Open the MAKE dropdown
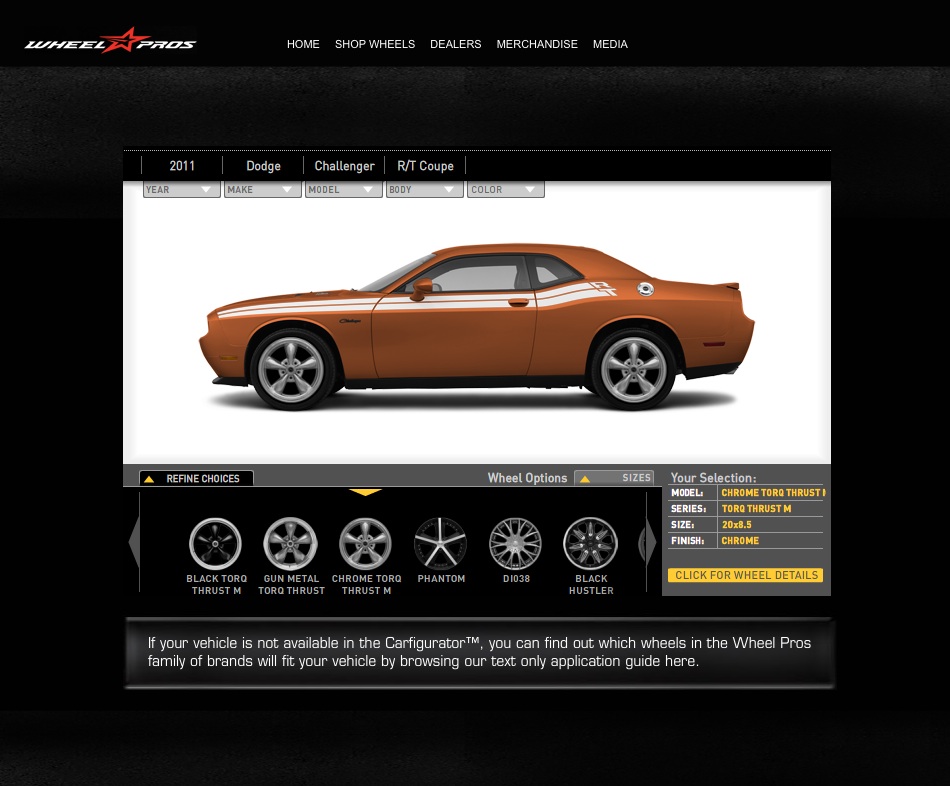 pos(263,190)
